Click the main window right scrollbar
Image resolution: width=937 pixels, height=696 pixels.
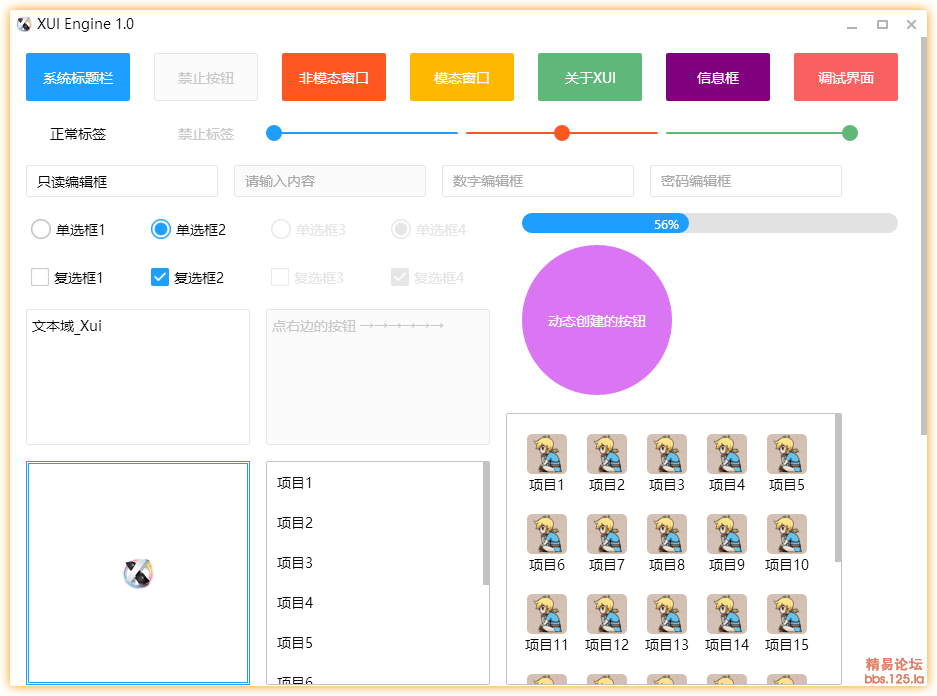(924, 236)
